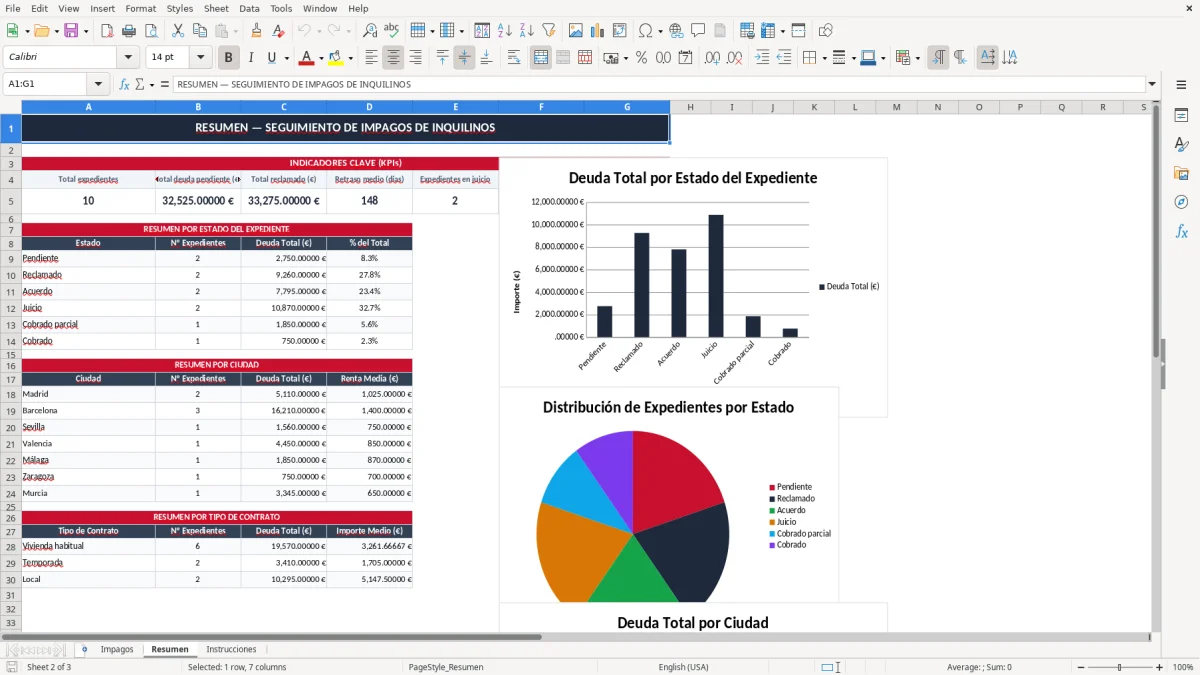
Task: Open the Find & Replace icon
Action: [x=370, y=31]
